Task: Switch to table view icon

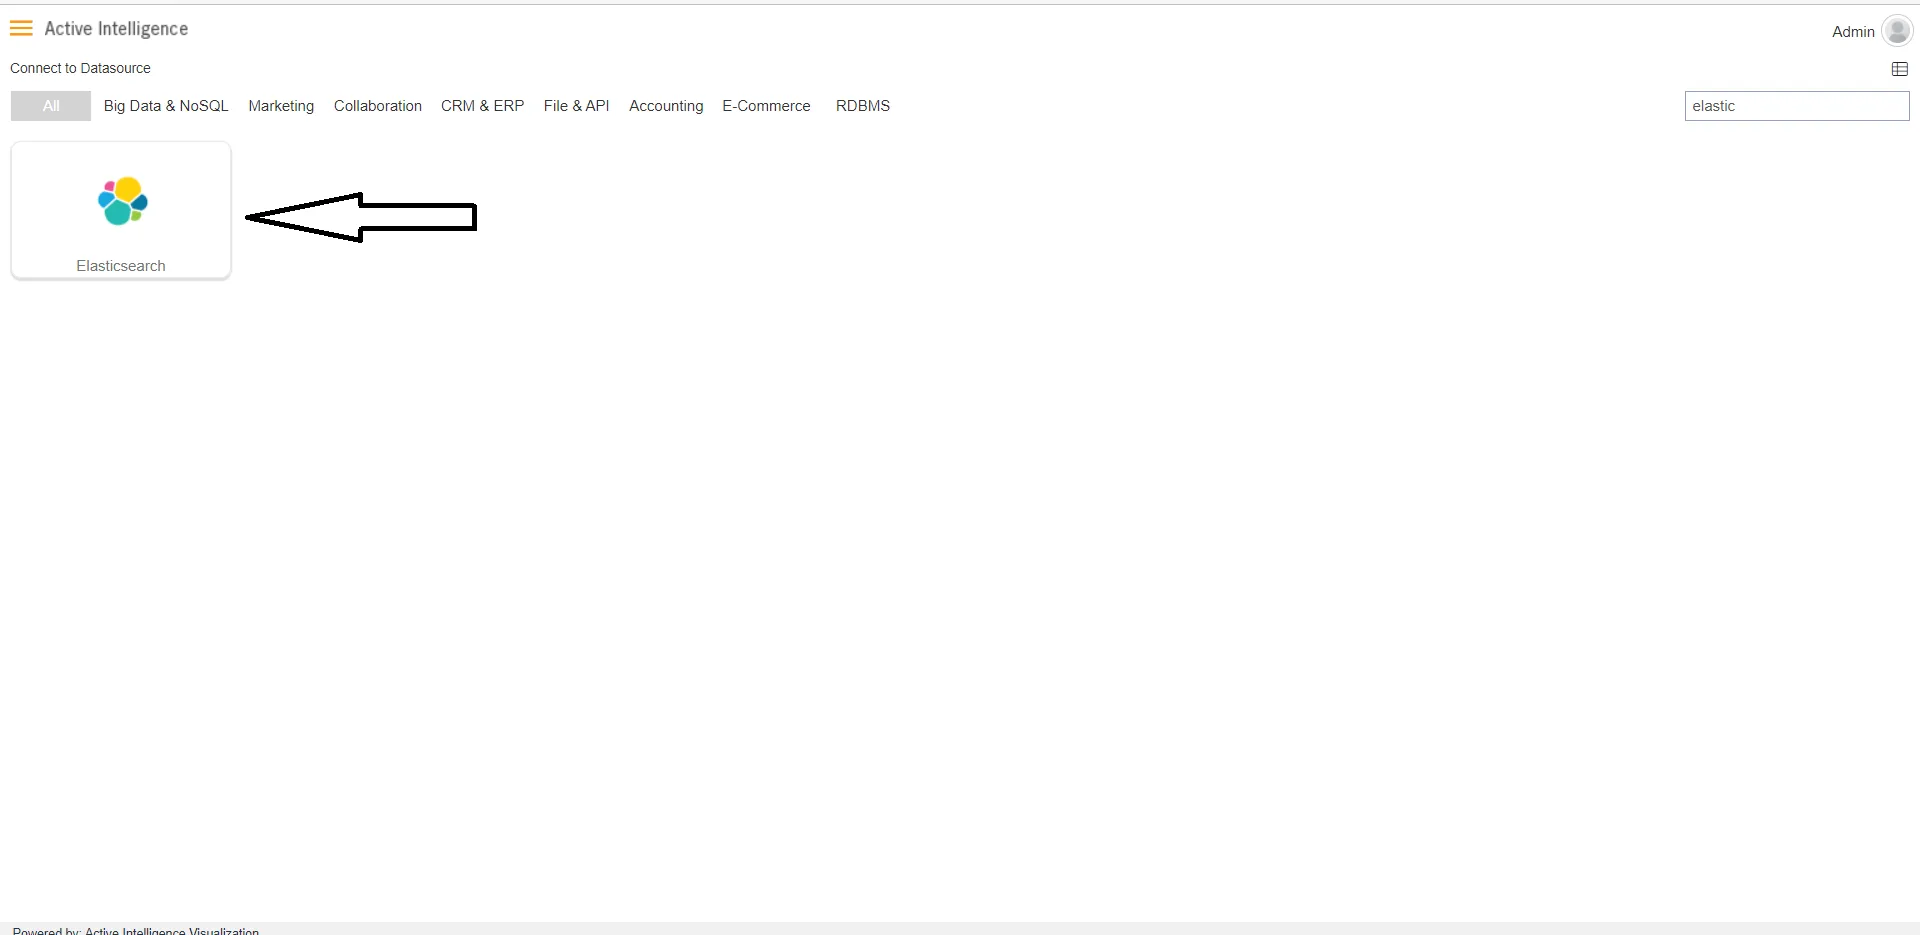Action: [1900, 69]
